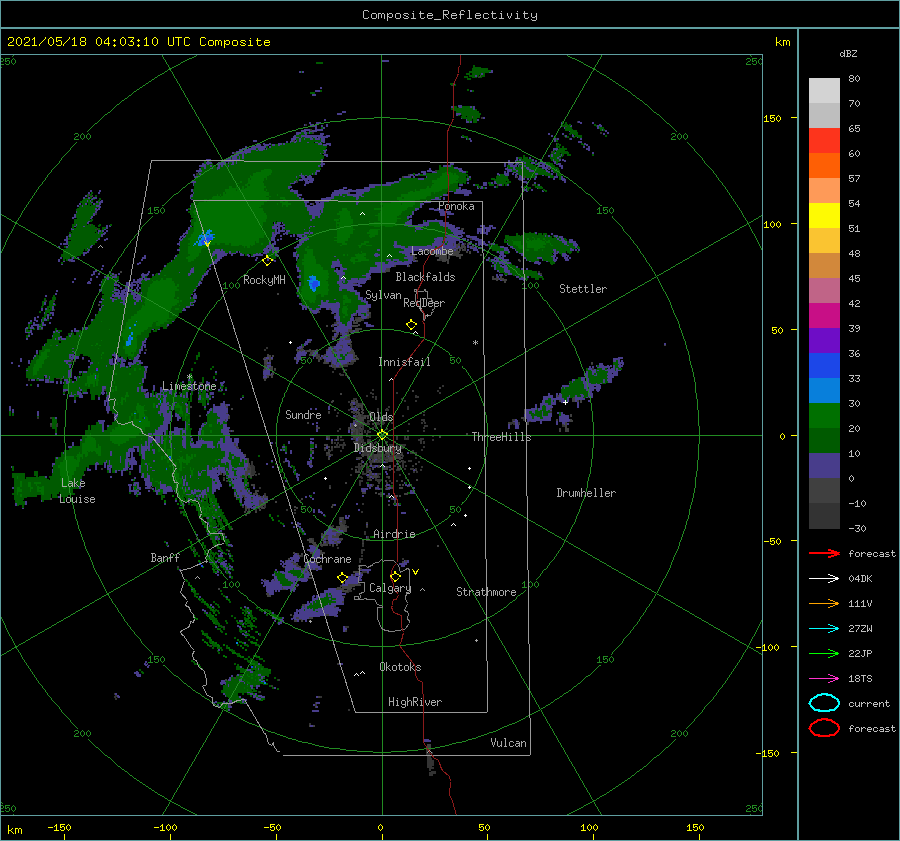This screenshot has height=841, width=900.
Task: Click the 20 dBZ green color swatch
Action: 824,416
